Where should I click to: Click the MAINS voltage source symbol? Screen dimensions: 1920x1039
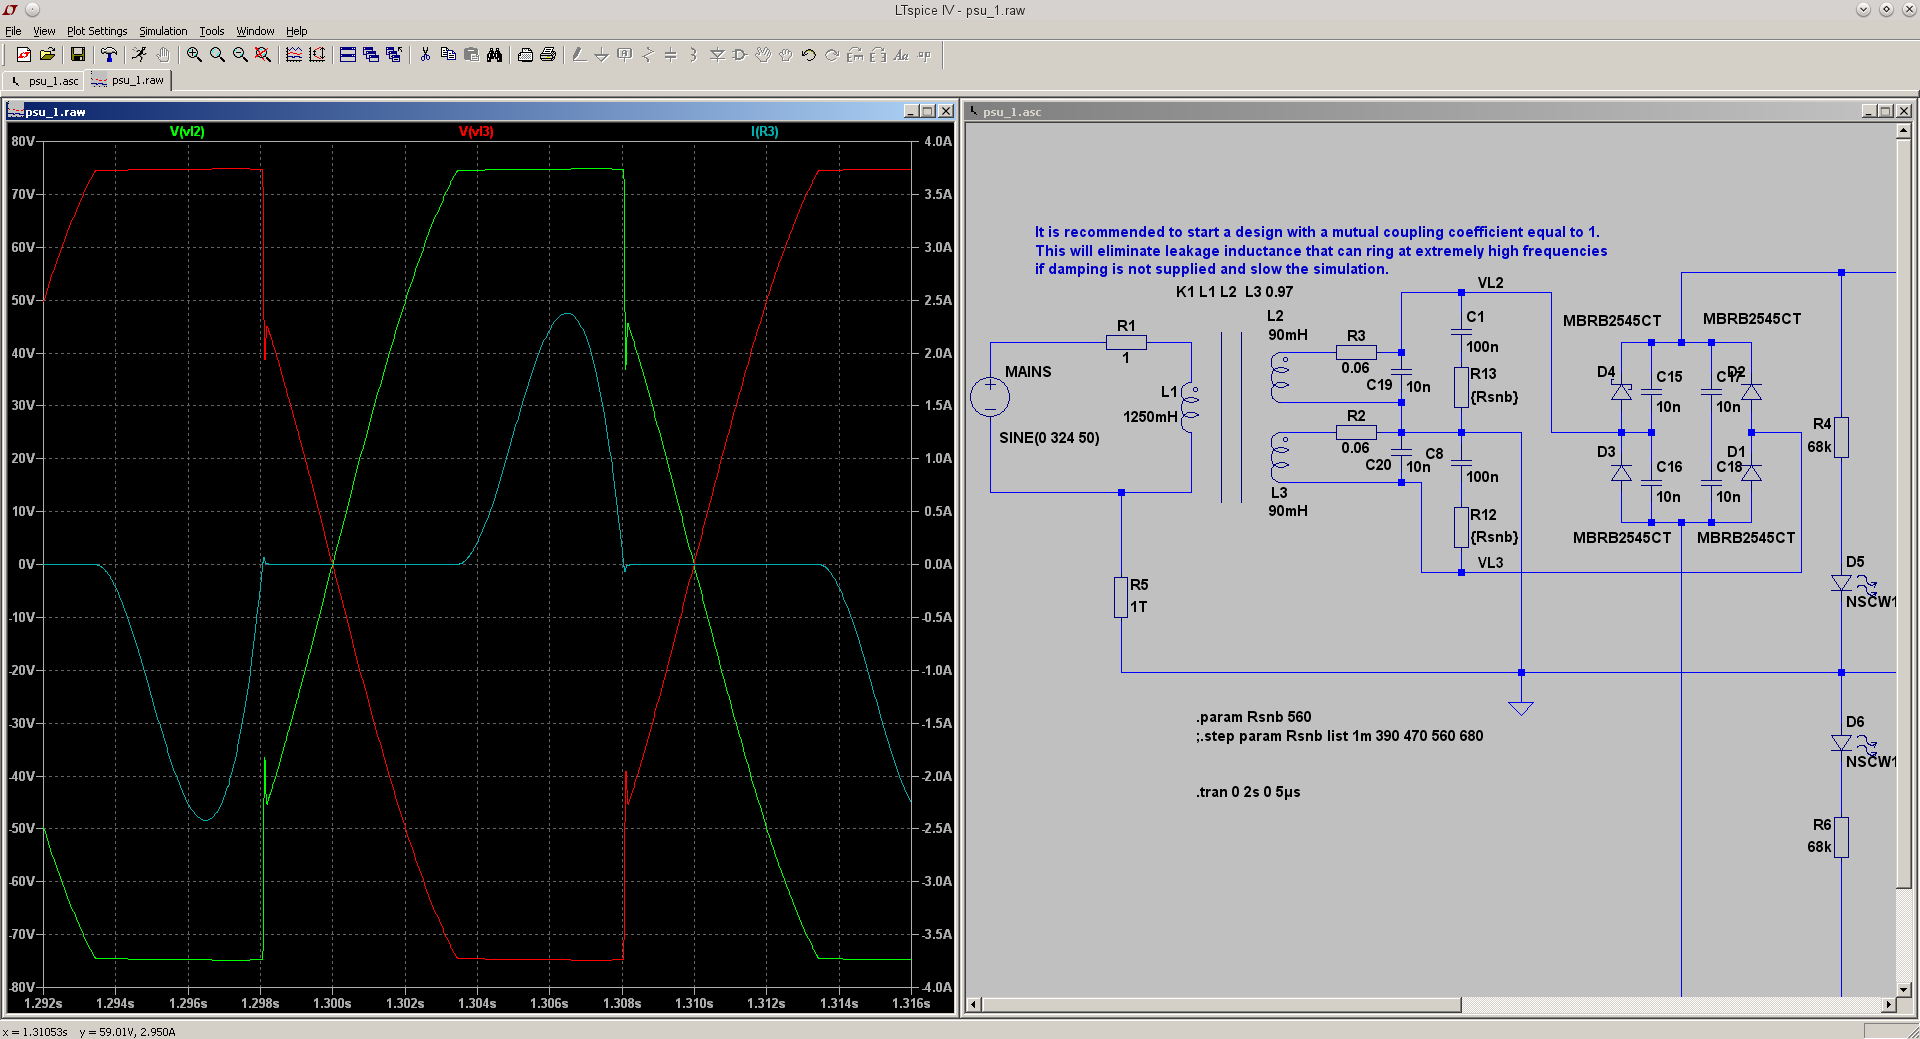990,397
